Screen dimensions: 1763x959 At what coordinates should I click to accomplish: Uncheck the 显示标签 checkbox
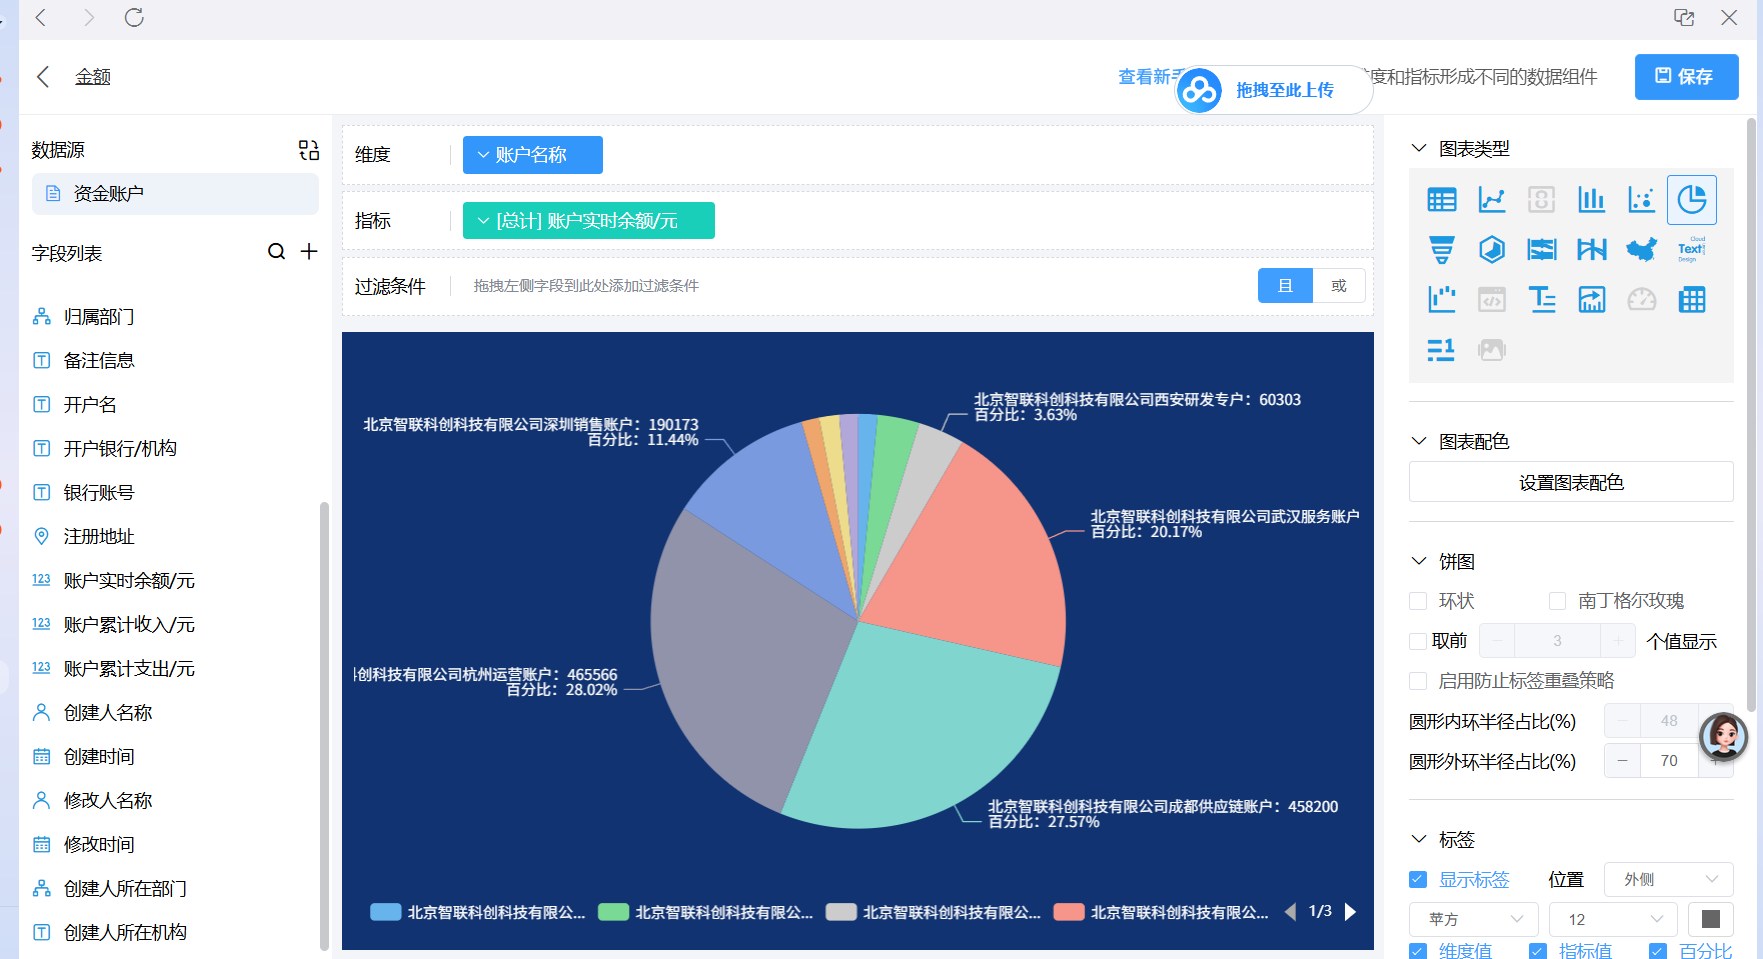pos(1418,880)
